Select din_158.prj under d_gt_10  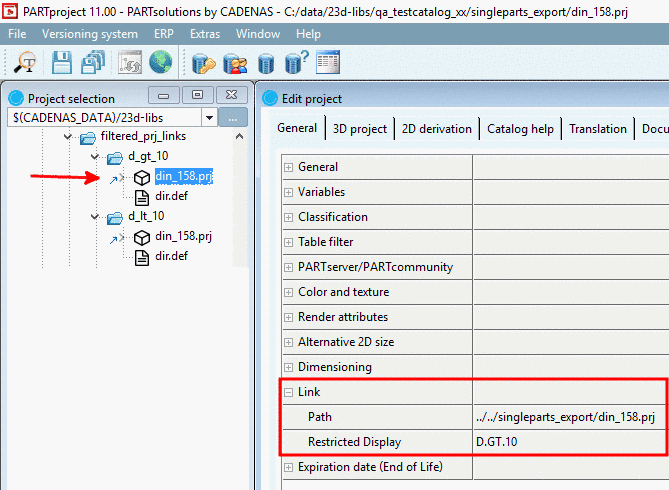coord(184,176)
